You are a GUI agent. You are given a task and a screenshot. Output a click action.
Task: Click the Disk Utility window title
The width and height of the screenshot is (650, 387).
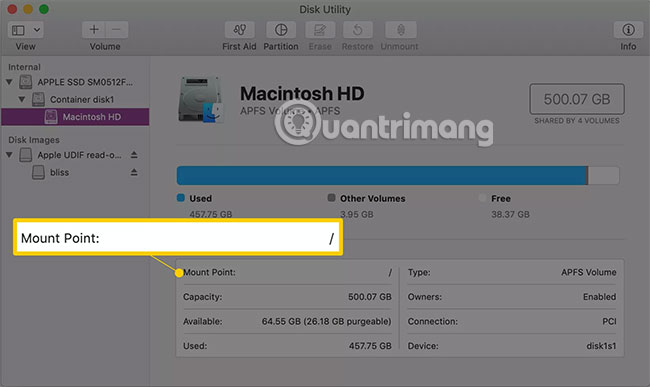click(x=325, y=9)
